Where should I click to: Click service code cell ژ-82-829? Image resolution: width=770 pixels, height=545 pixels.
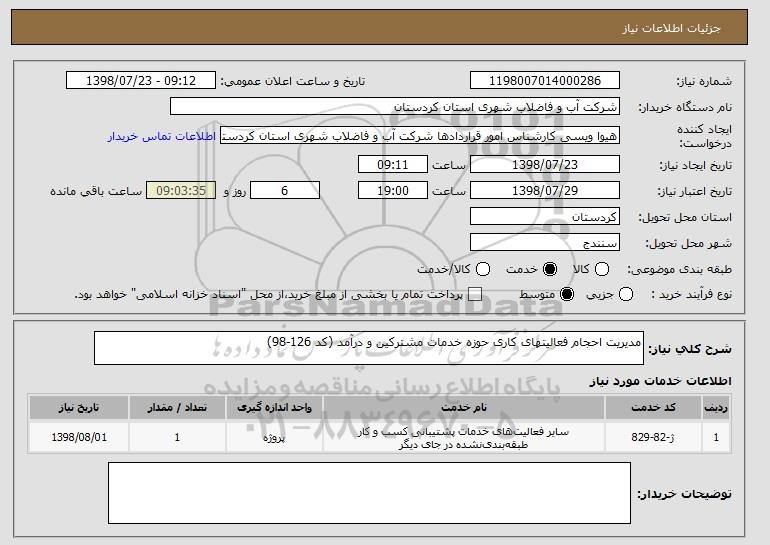click(653, 437)
